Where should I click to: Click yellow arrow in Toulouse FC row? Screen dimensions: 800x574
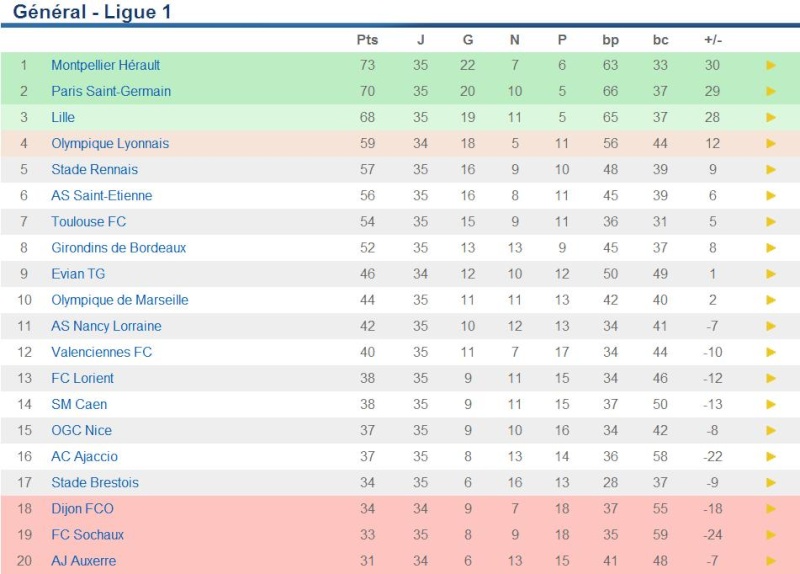771,221
